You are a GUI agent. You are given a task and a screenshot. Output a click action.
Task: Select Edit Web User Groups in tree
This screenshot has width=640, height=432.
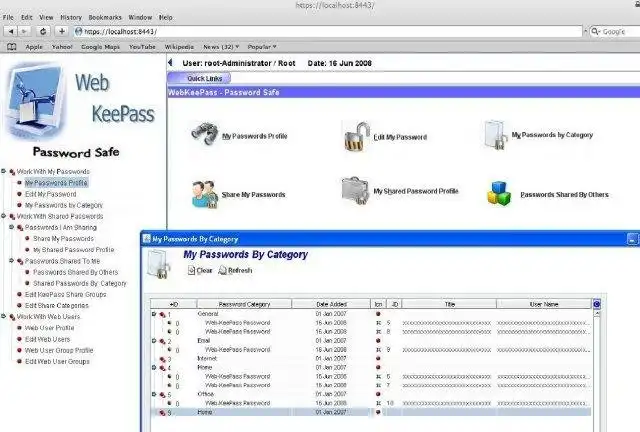57,361
